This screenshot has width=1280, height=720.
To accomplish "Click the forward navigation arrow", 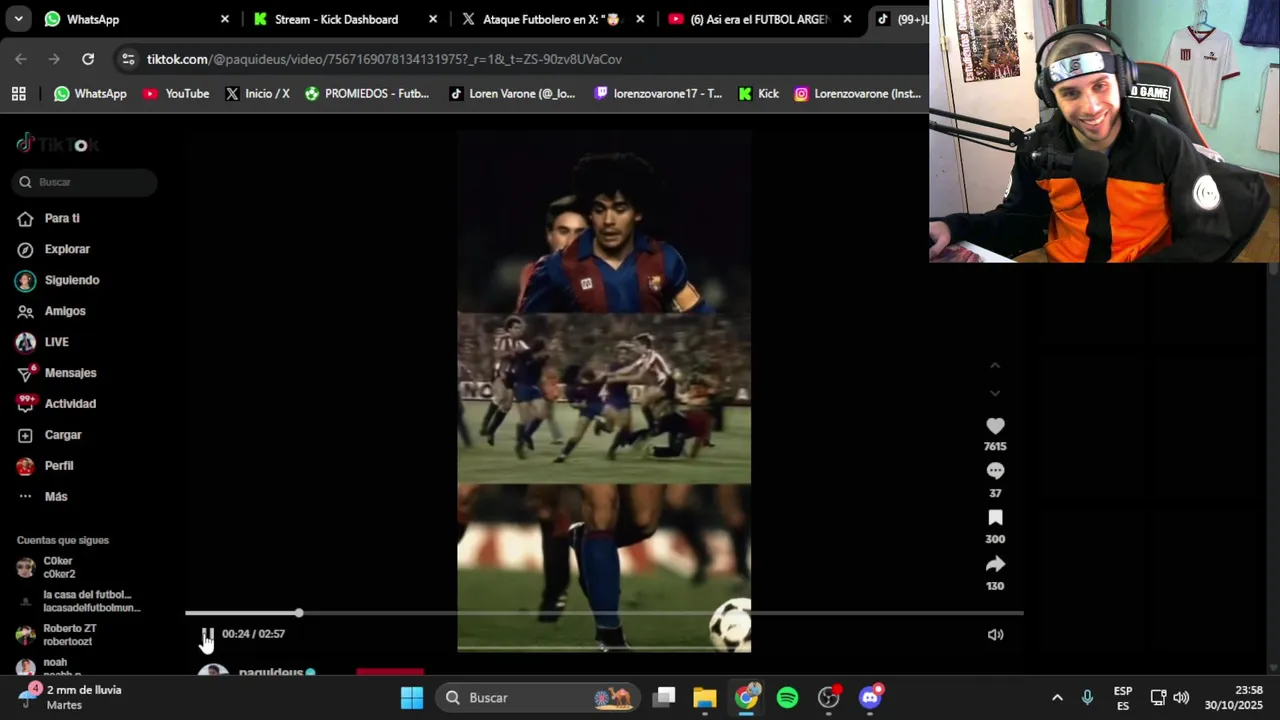I will tap(54, 59).
